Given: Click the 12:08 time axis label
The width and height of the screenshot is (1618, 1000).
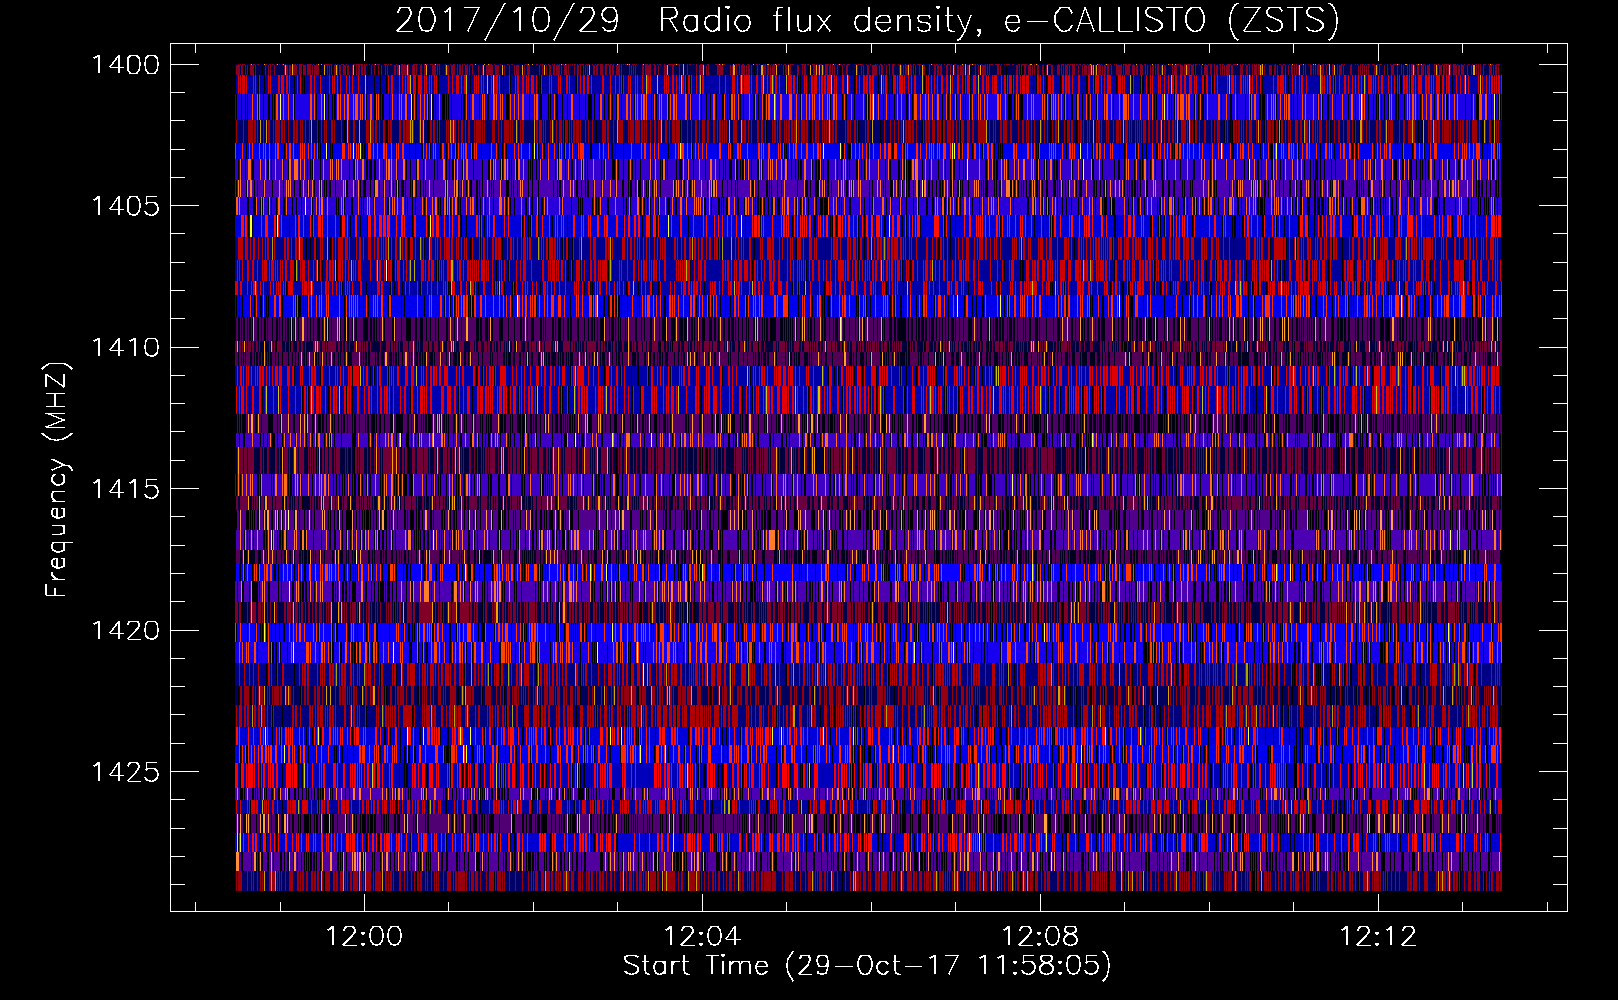Looking at the screenshot, I should 1040,937.
